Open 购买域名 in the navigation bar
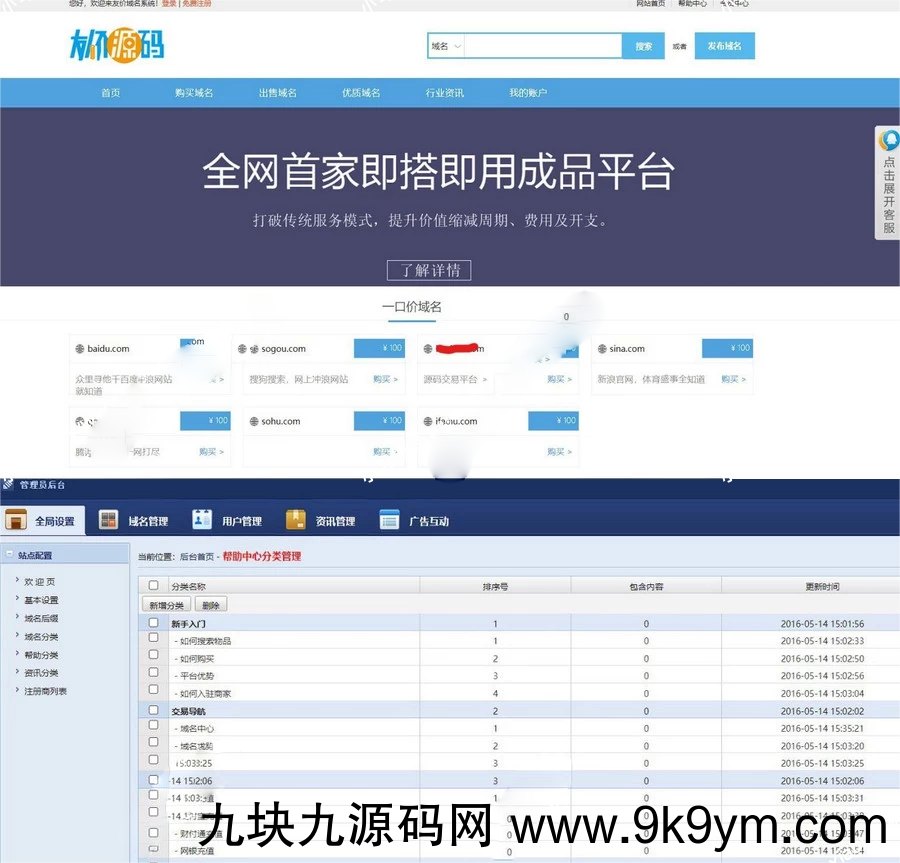Image resolution: width=900 pixels, height=863 pixels. 194,93
